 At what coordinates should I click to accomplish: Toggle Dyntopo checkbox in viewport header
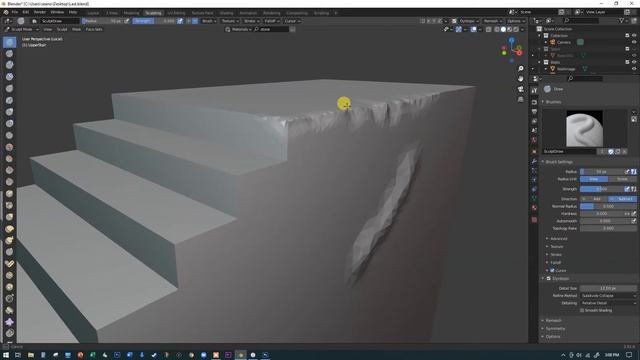(x=454, y=21)
